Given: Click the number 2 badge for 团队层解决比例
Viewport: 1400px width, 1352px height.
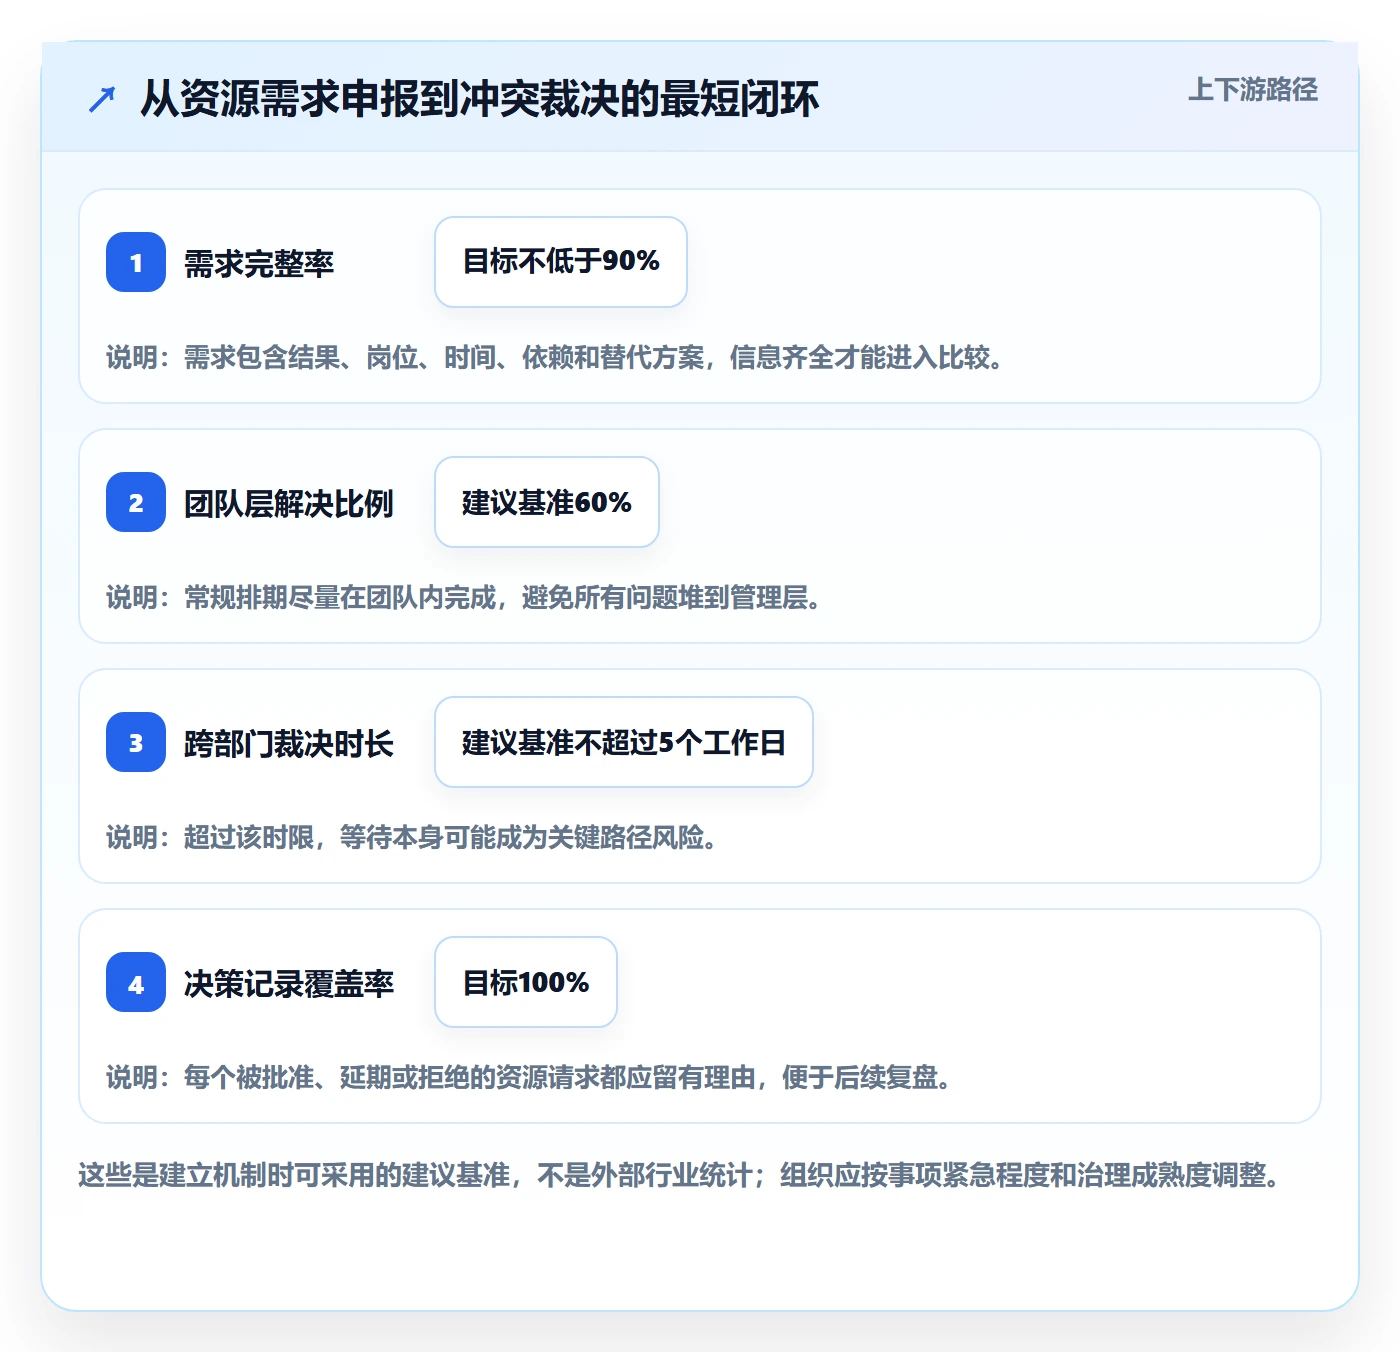Looking at the screenshot, I should (x=136, y=502).
